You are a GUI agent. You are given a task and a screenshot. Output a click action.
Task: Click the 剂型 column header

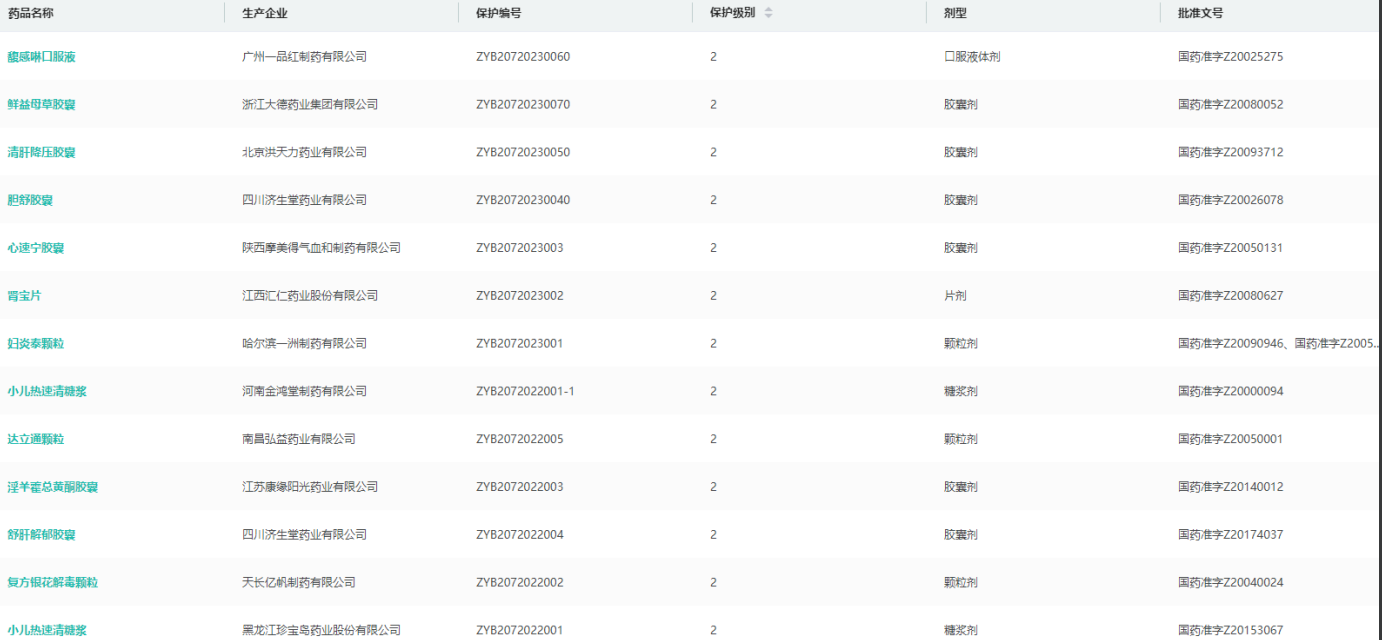(955, 13)
